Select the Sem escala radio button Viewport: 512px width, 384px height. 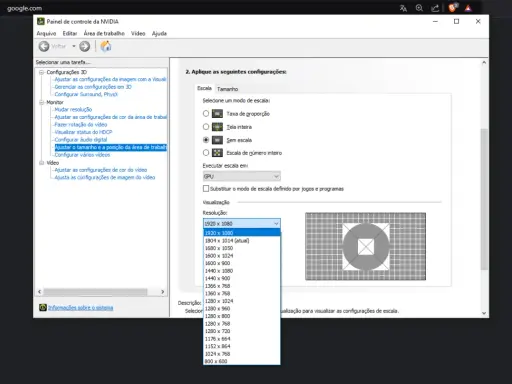206,140
